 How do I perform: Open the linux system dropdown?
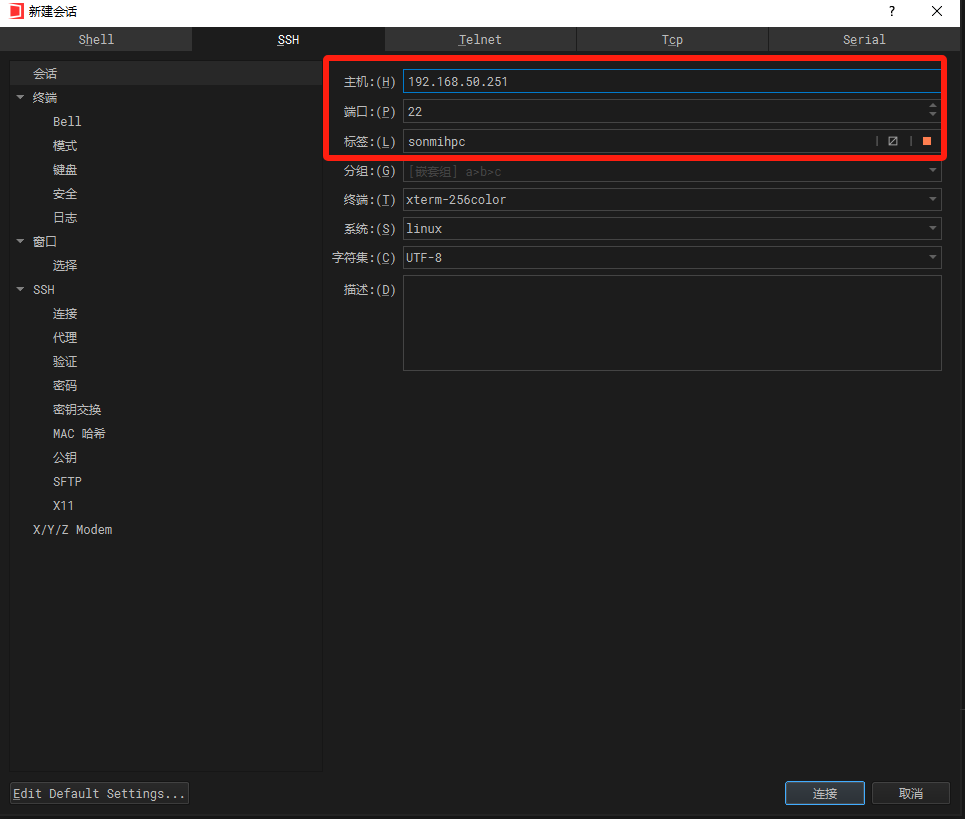[x=932, y=229]
